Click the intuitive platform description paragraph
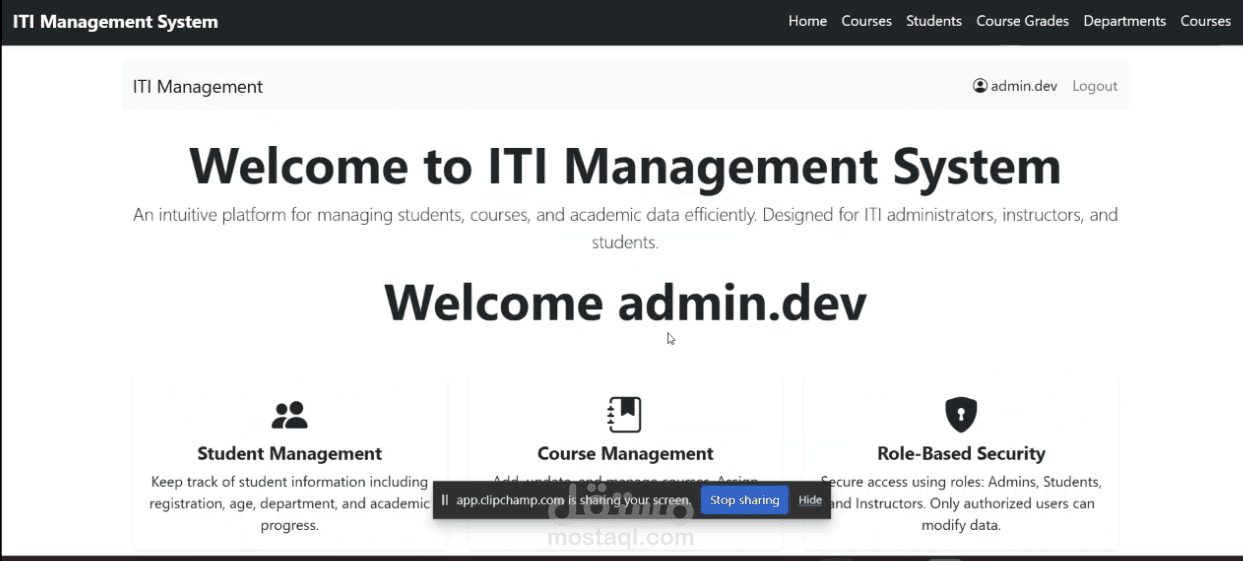Screen dimensions: 1243x561 (x=625, y=228)
